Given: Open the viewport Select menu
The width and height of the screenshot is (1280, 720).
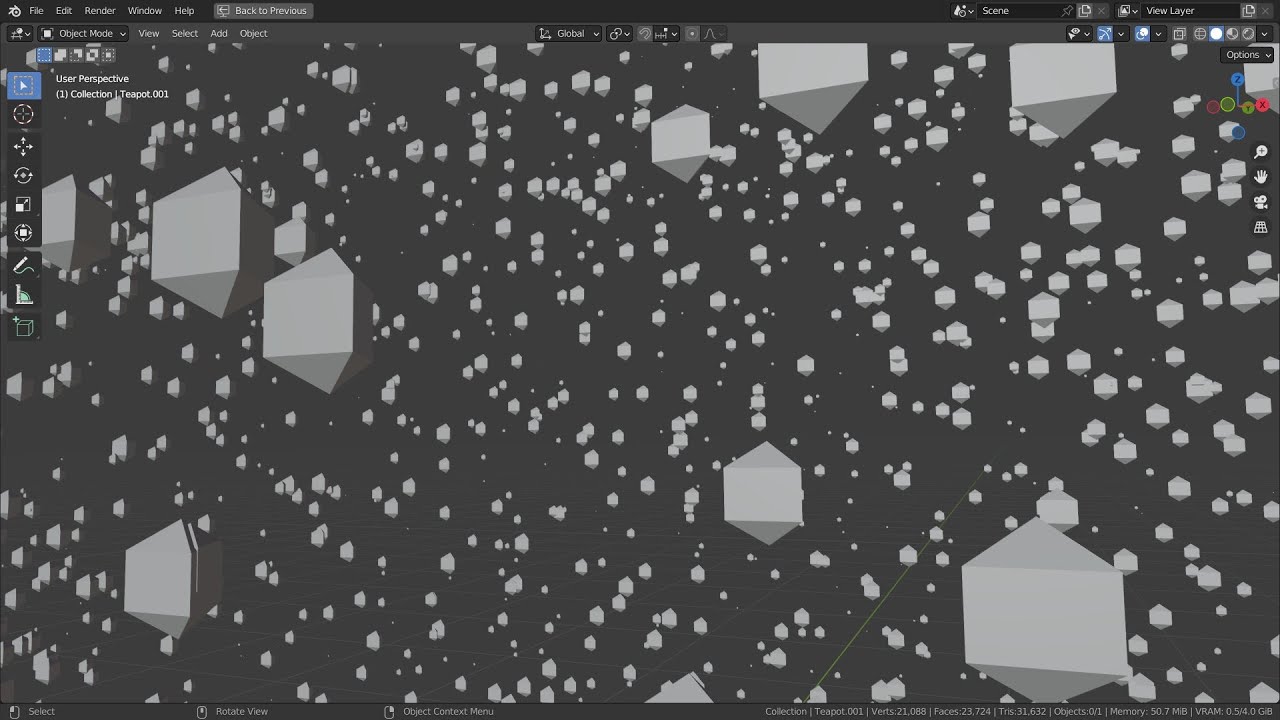Looking at the screenshot, I should pyautogui.click(x=185, y=33).
